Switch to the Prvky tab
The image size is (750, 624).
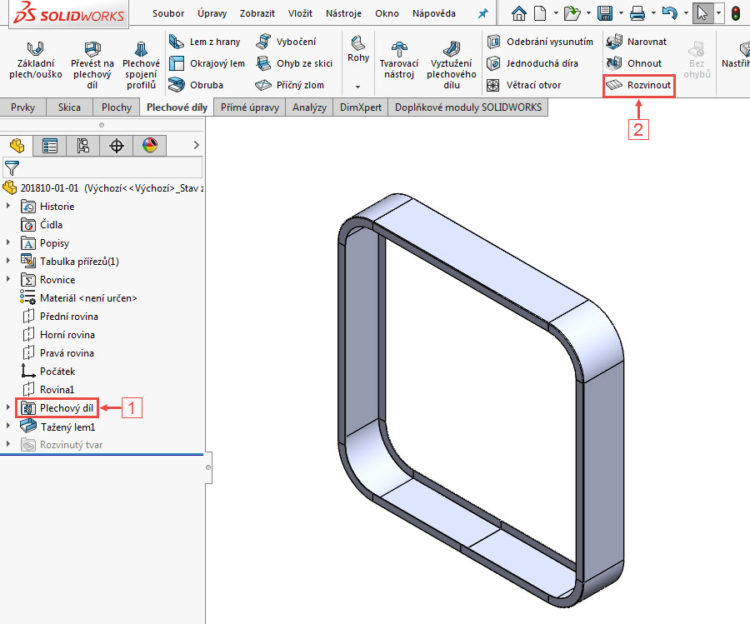22,108
